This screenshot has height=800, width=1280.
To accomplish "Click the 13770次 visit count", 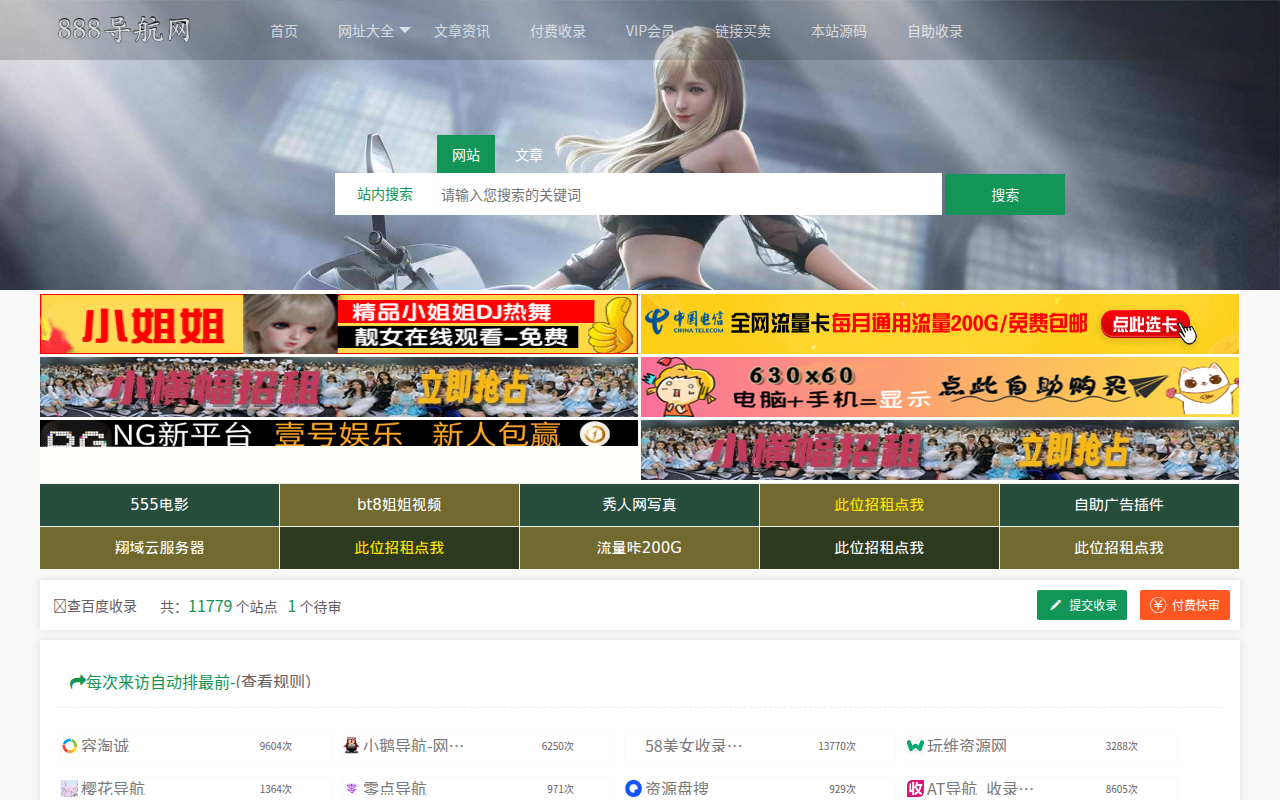I will [x=837, y=746].
